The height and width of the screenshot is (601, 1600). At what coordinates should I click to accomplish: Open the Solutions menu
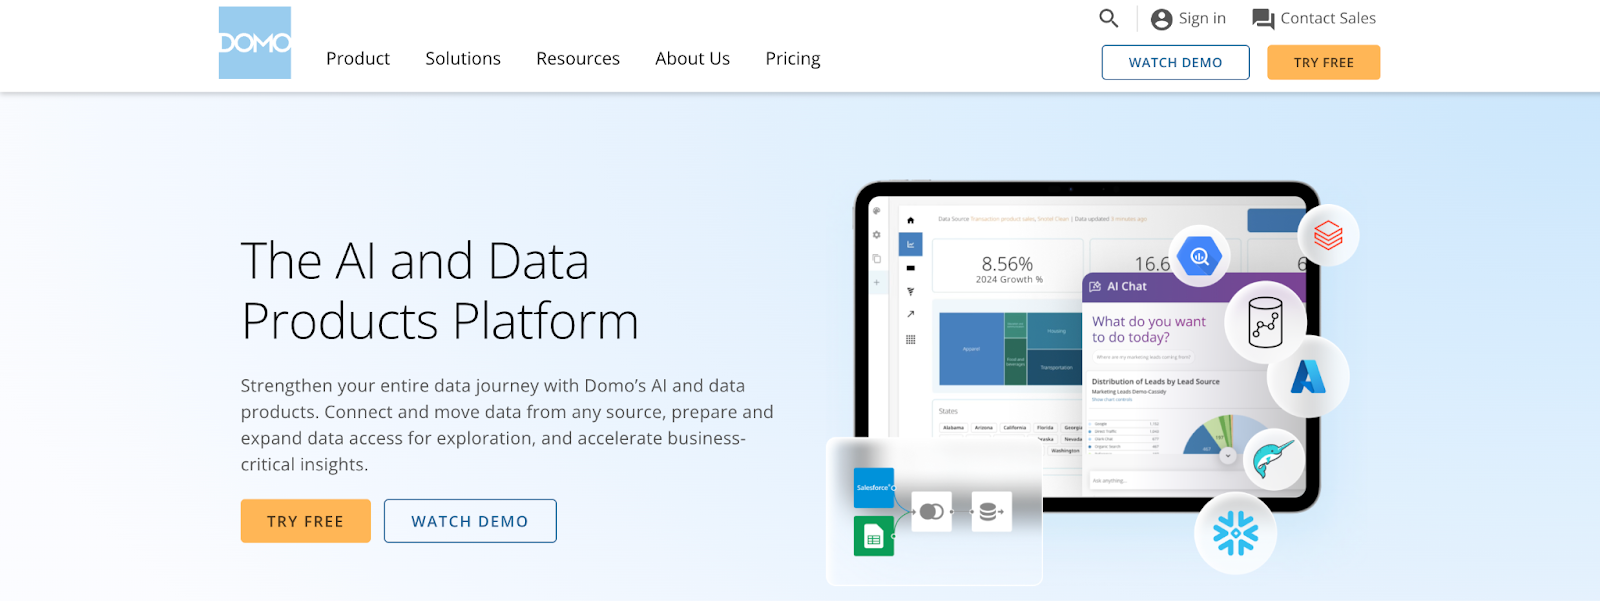coord(463,59)
